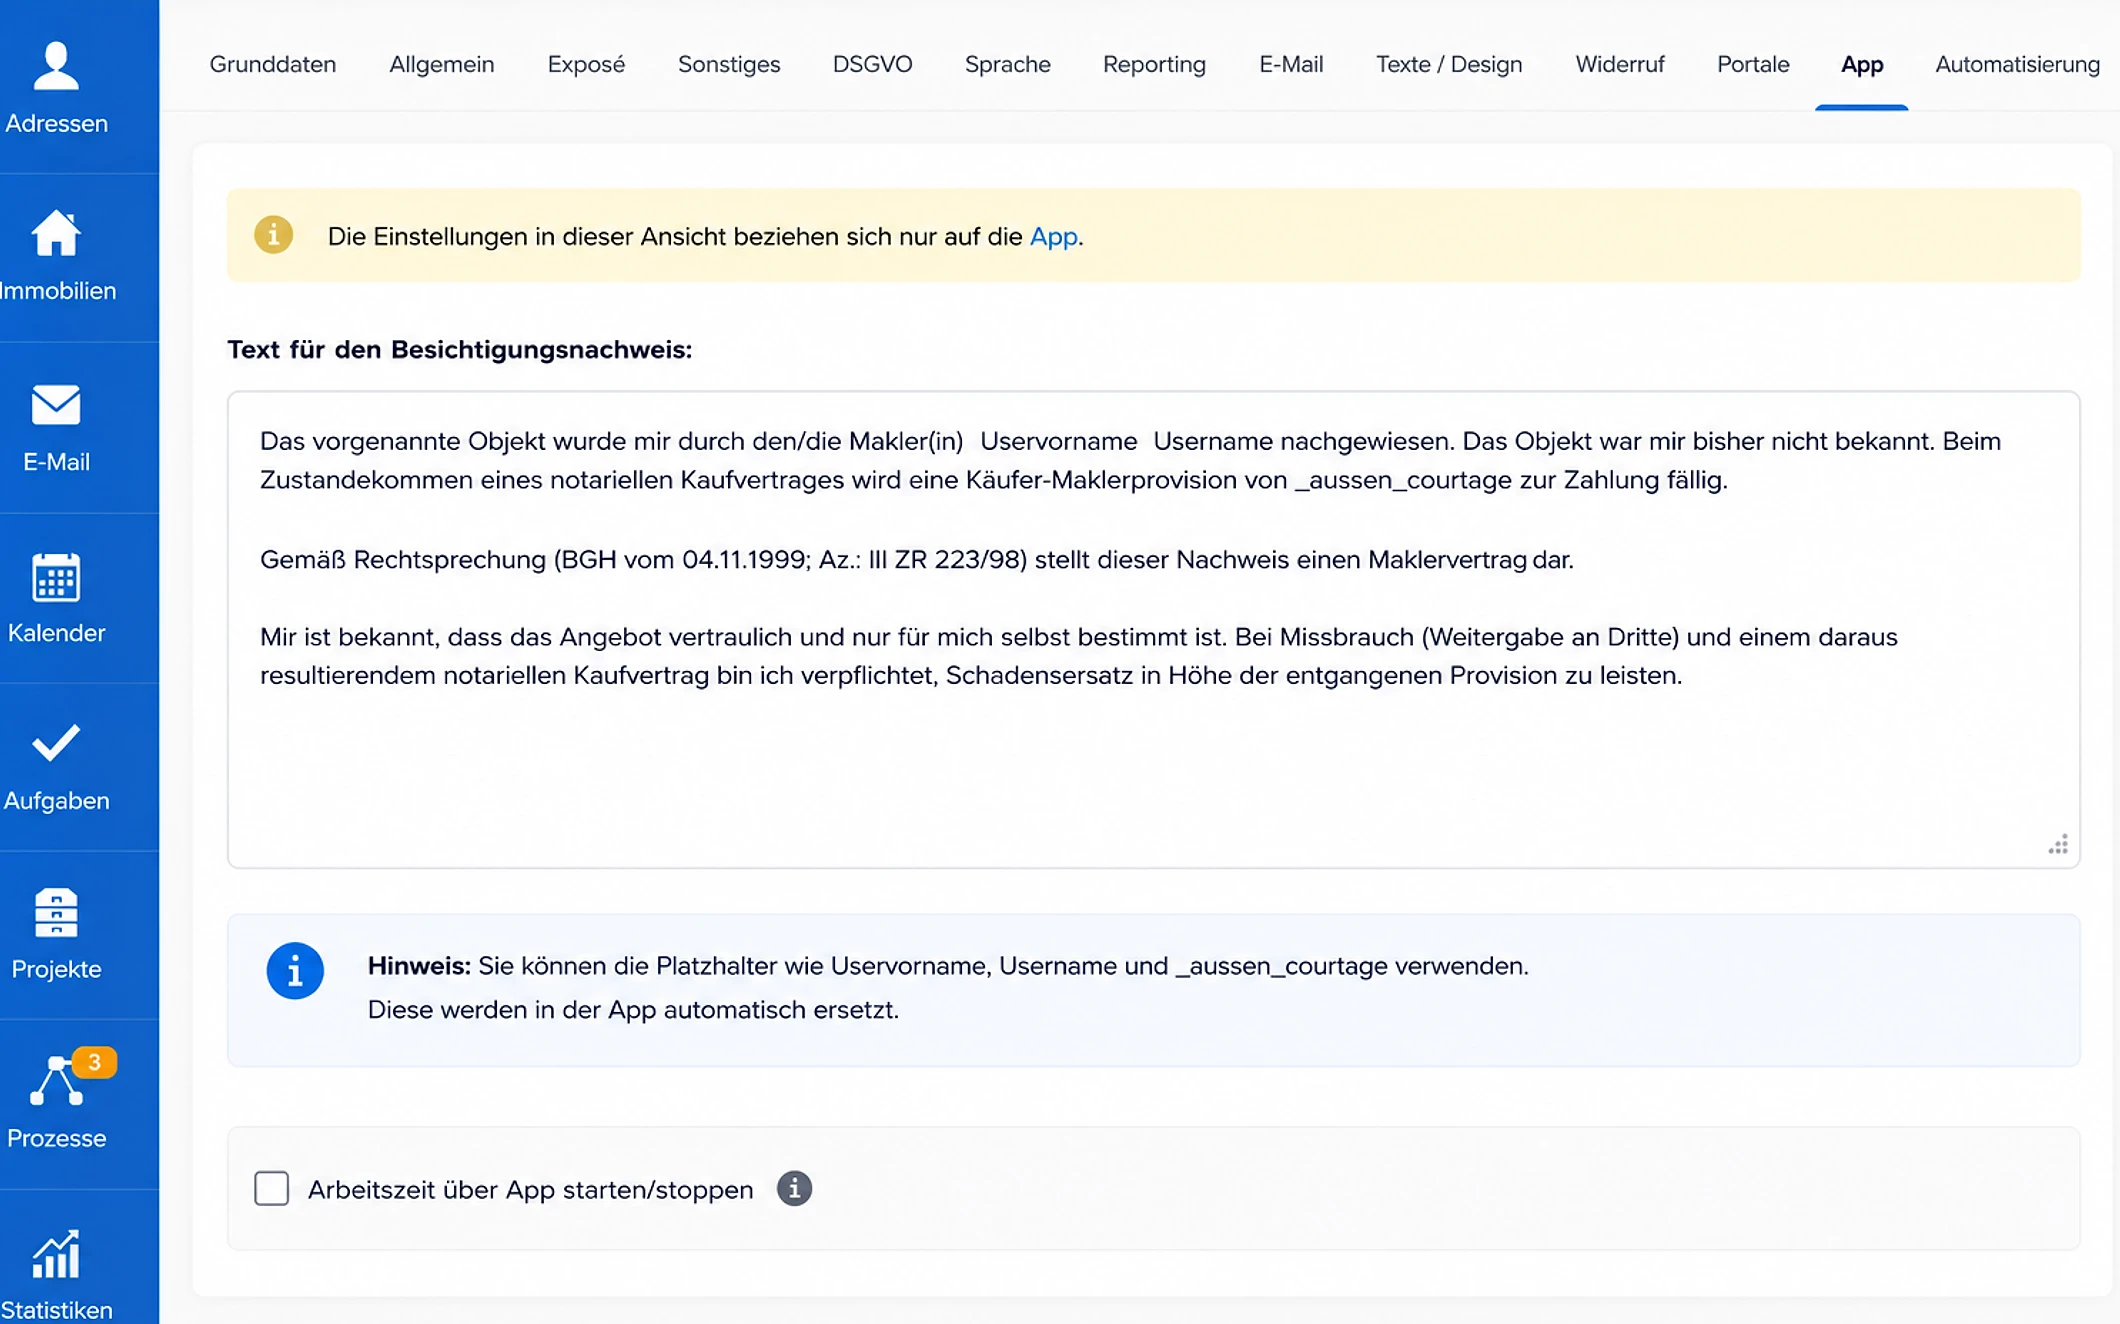The image size is (2120, 1324).
Task: Select the Texte / Design tab
Action: pos(1449,64)
